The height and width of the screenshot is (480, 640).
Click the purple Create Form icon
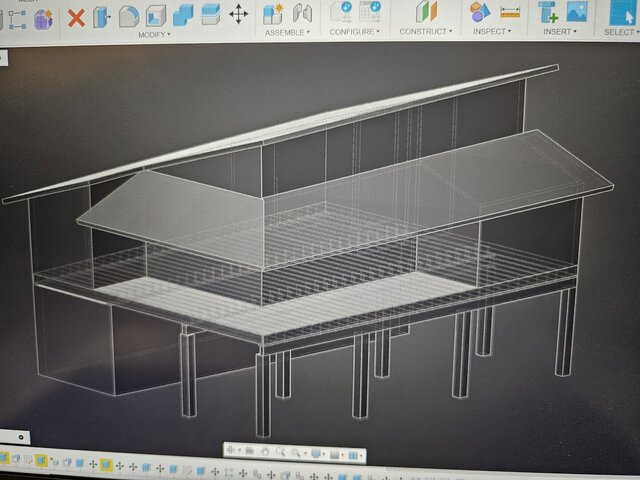click(43, 20)
